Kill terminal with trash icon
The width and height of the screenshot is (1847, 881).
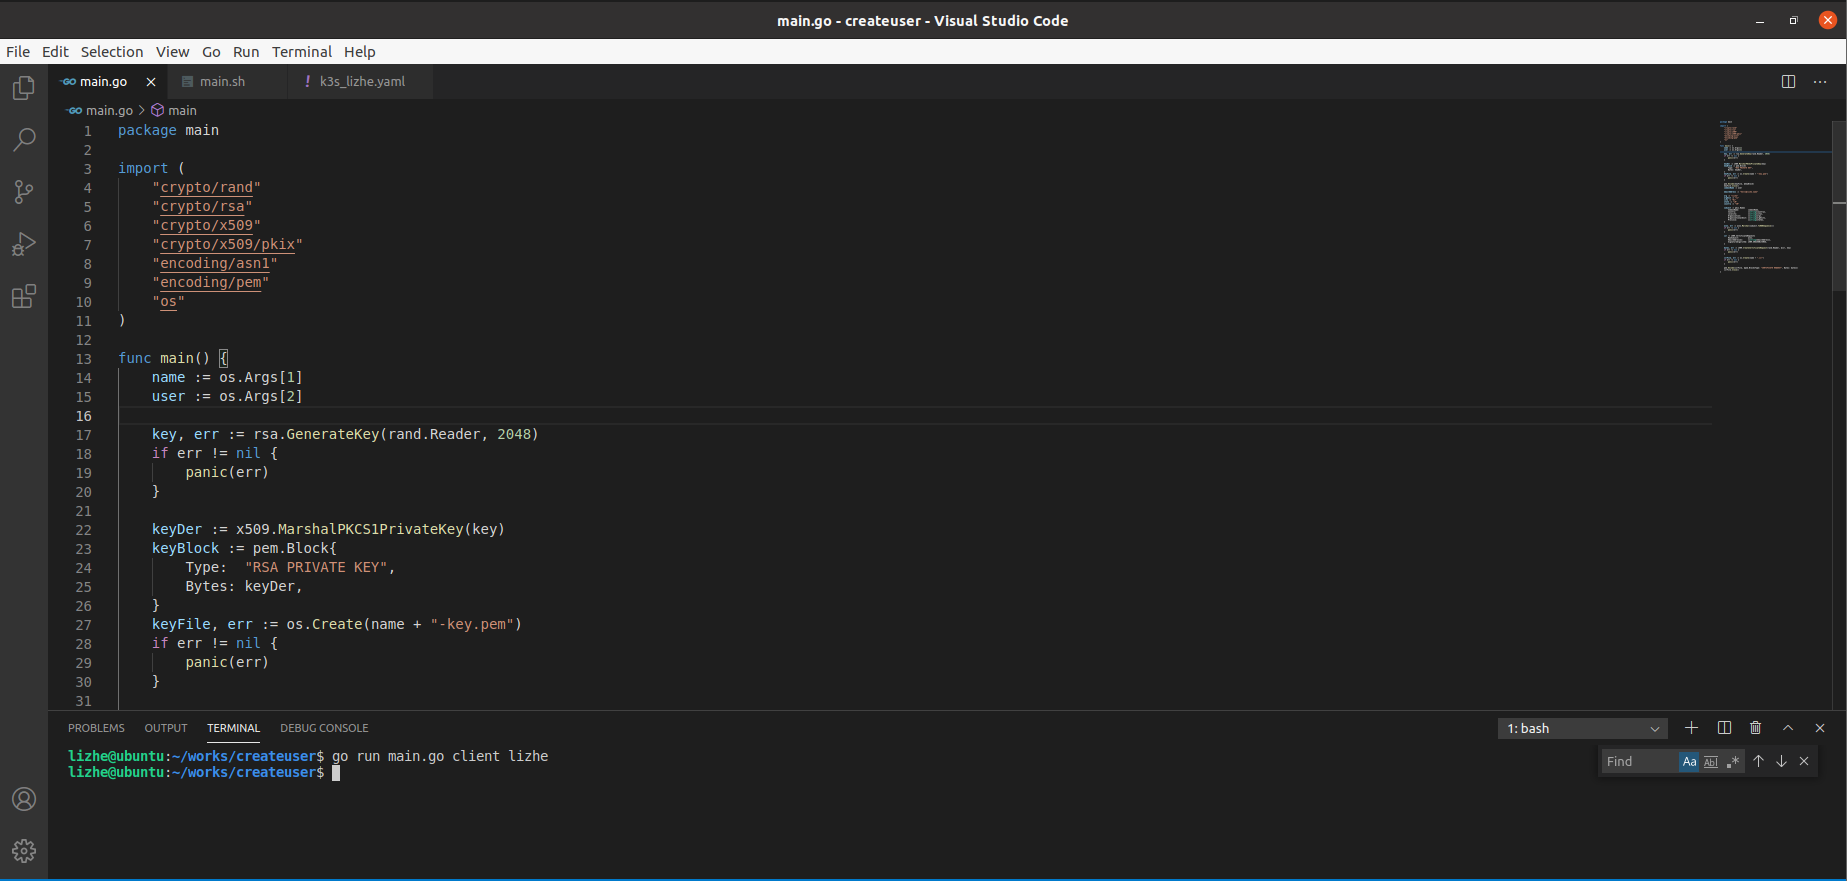point(1756,728)
